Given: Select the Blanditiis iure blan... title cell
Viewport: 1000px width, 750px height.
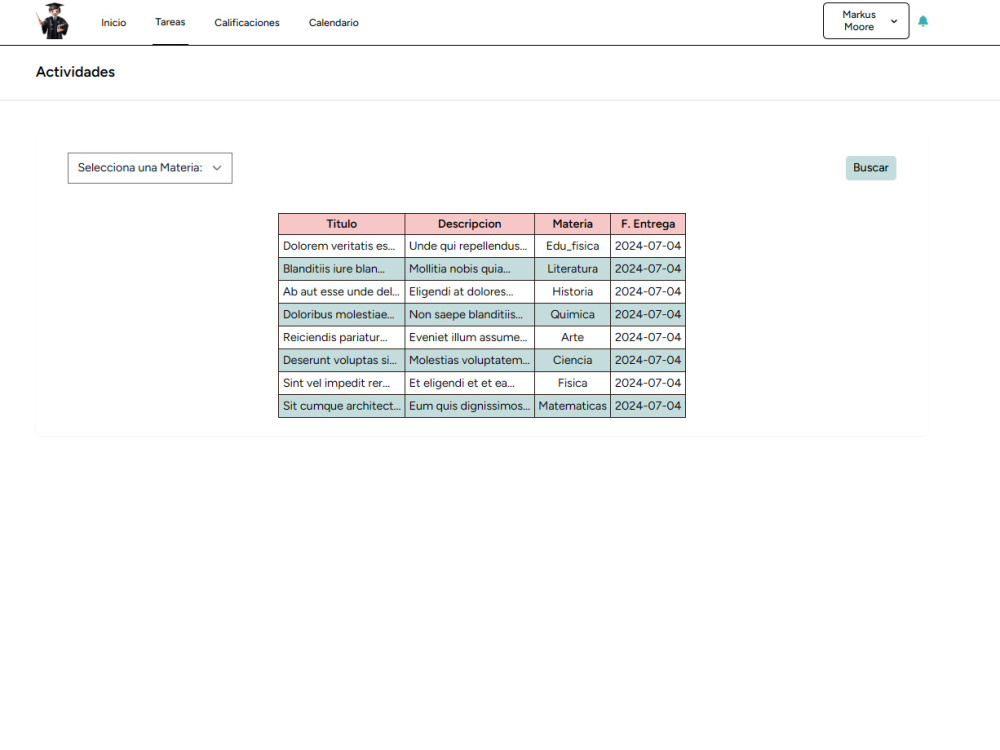Looking at the screenshot, I should pos(342,268).
